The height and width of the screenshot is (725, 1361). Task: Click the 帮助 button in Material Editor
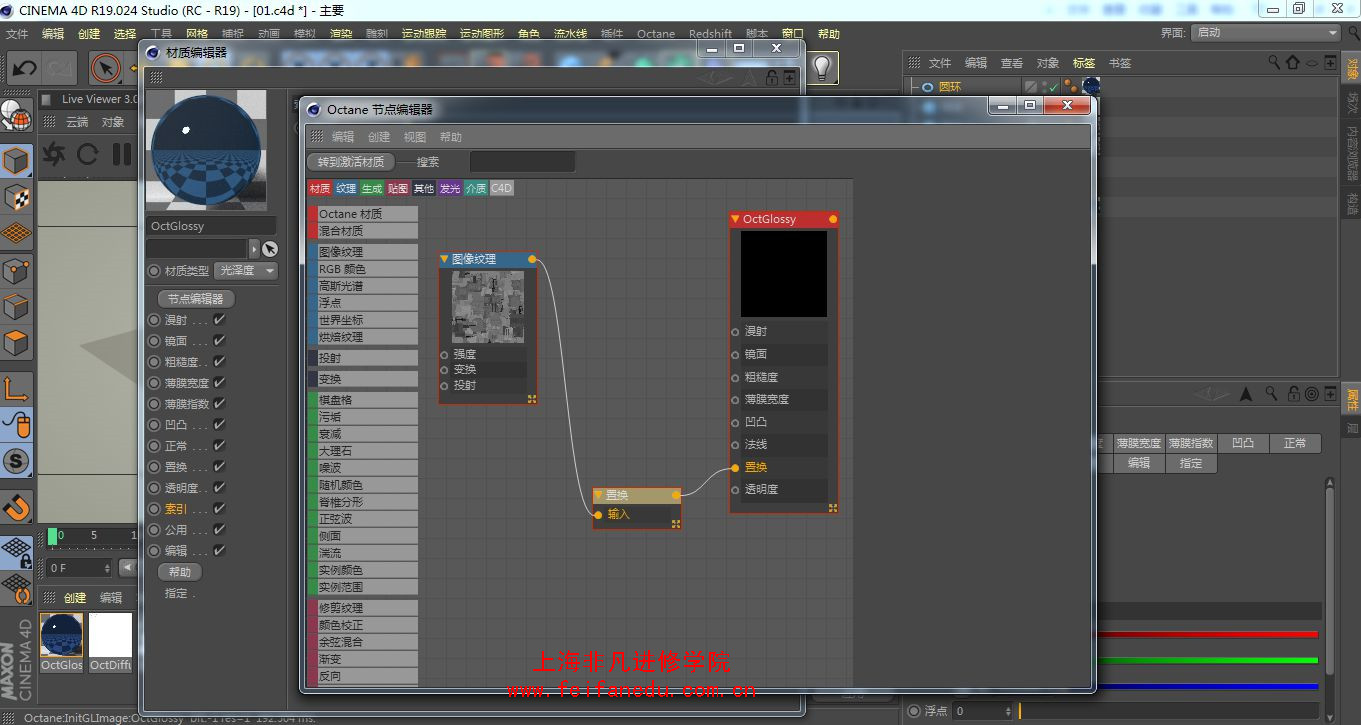[x=180, y=573]
